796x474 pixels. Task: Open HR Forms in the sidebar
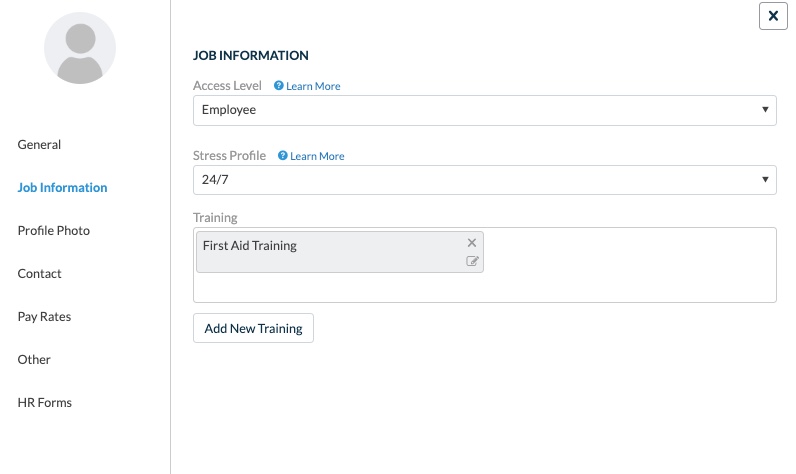(45, 402)
